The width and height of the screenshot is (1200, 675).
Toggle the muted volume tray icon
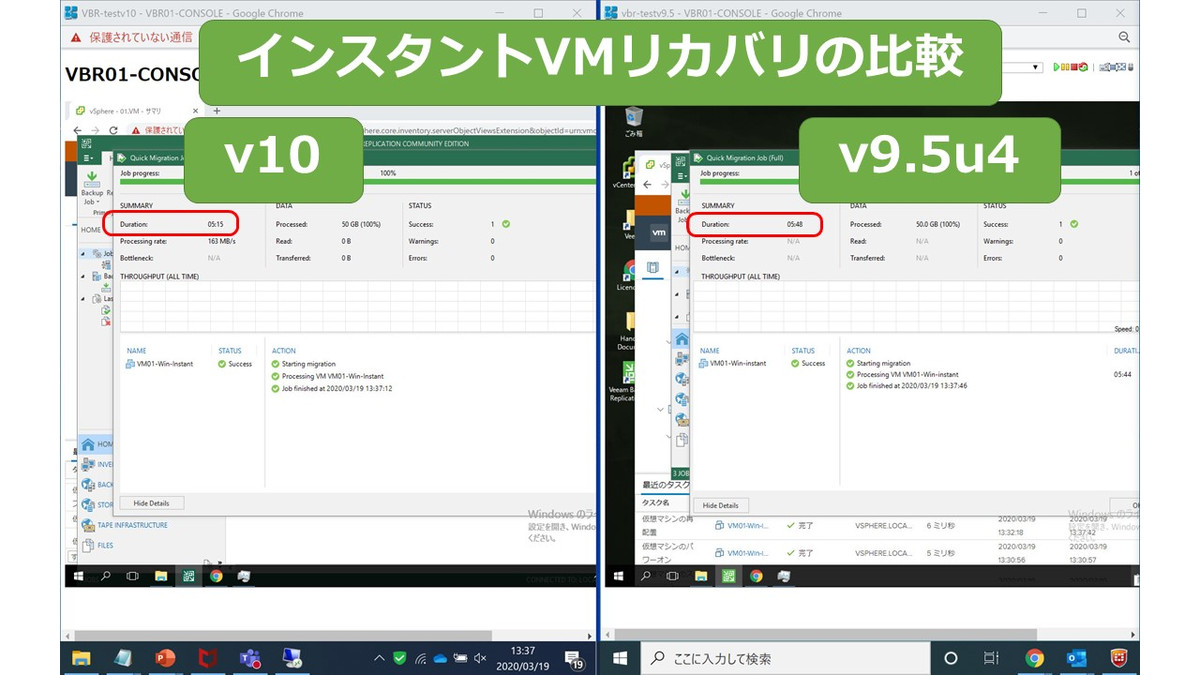point(480,658)
